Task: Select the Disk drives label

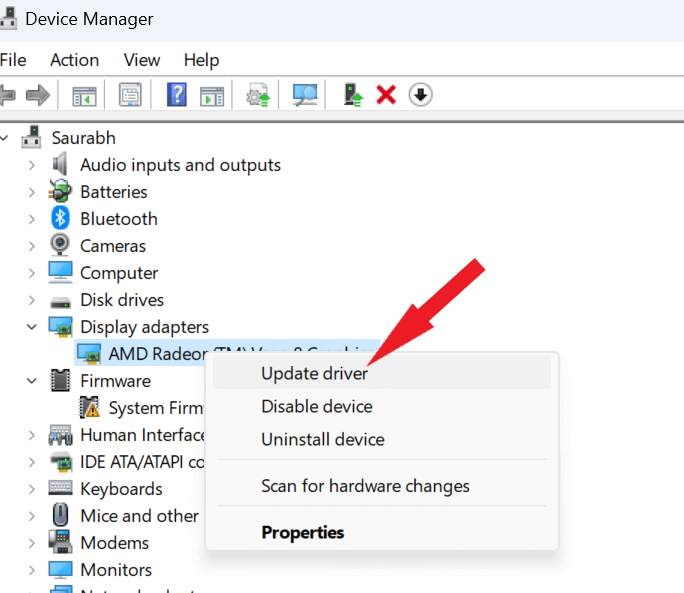Action: click(x=122, y=300)
